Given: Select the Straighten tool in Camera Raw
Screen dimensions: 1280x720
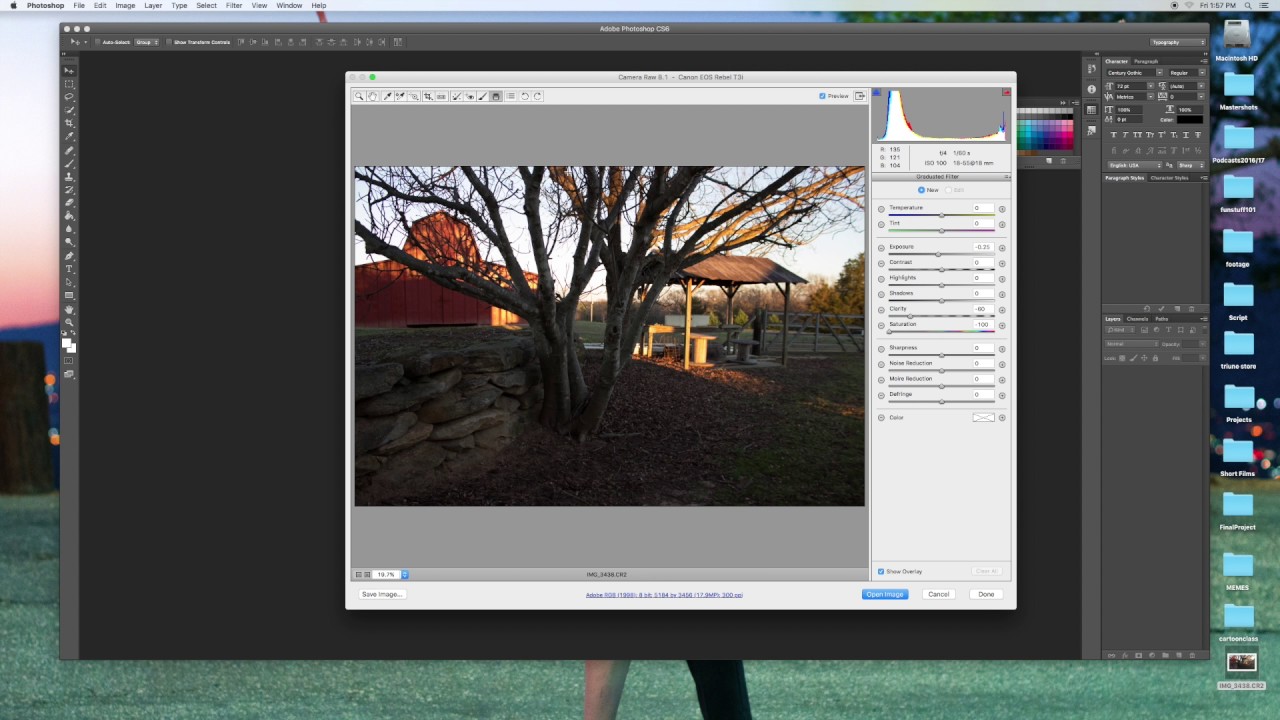Looking at the screenshot, I should point(441,96).
